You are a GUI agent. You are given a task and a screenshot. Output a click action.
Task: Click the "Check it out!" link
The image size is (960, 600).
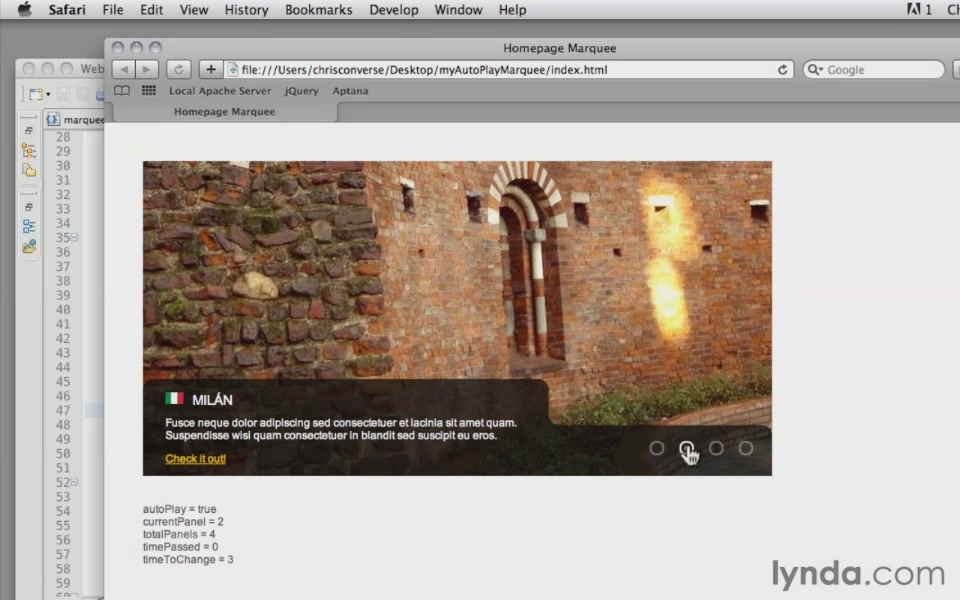pos(195,459)
